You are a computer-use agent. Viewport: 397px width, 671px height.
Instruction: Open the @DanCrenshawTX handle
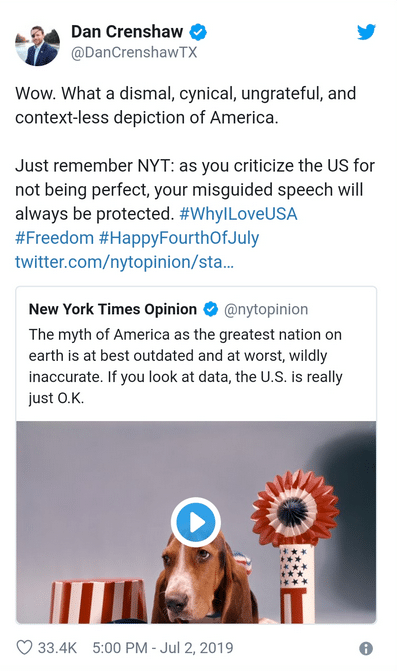click(134, 53)
